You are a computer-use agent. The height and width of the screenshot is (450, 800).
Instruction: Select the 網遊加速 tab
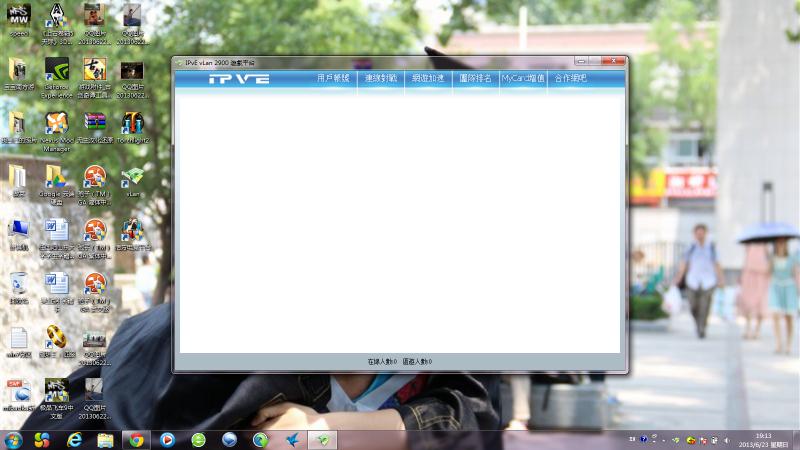428,78
